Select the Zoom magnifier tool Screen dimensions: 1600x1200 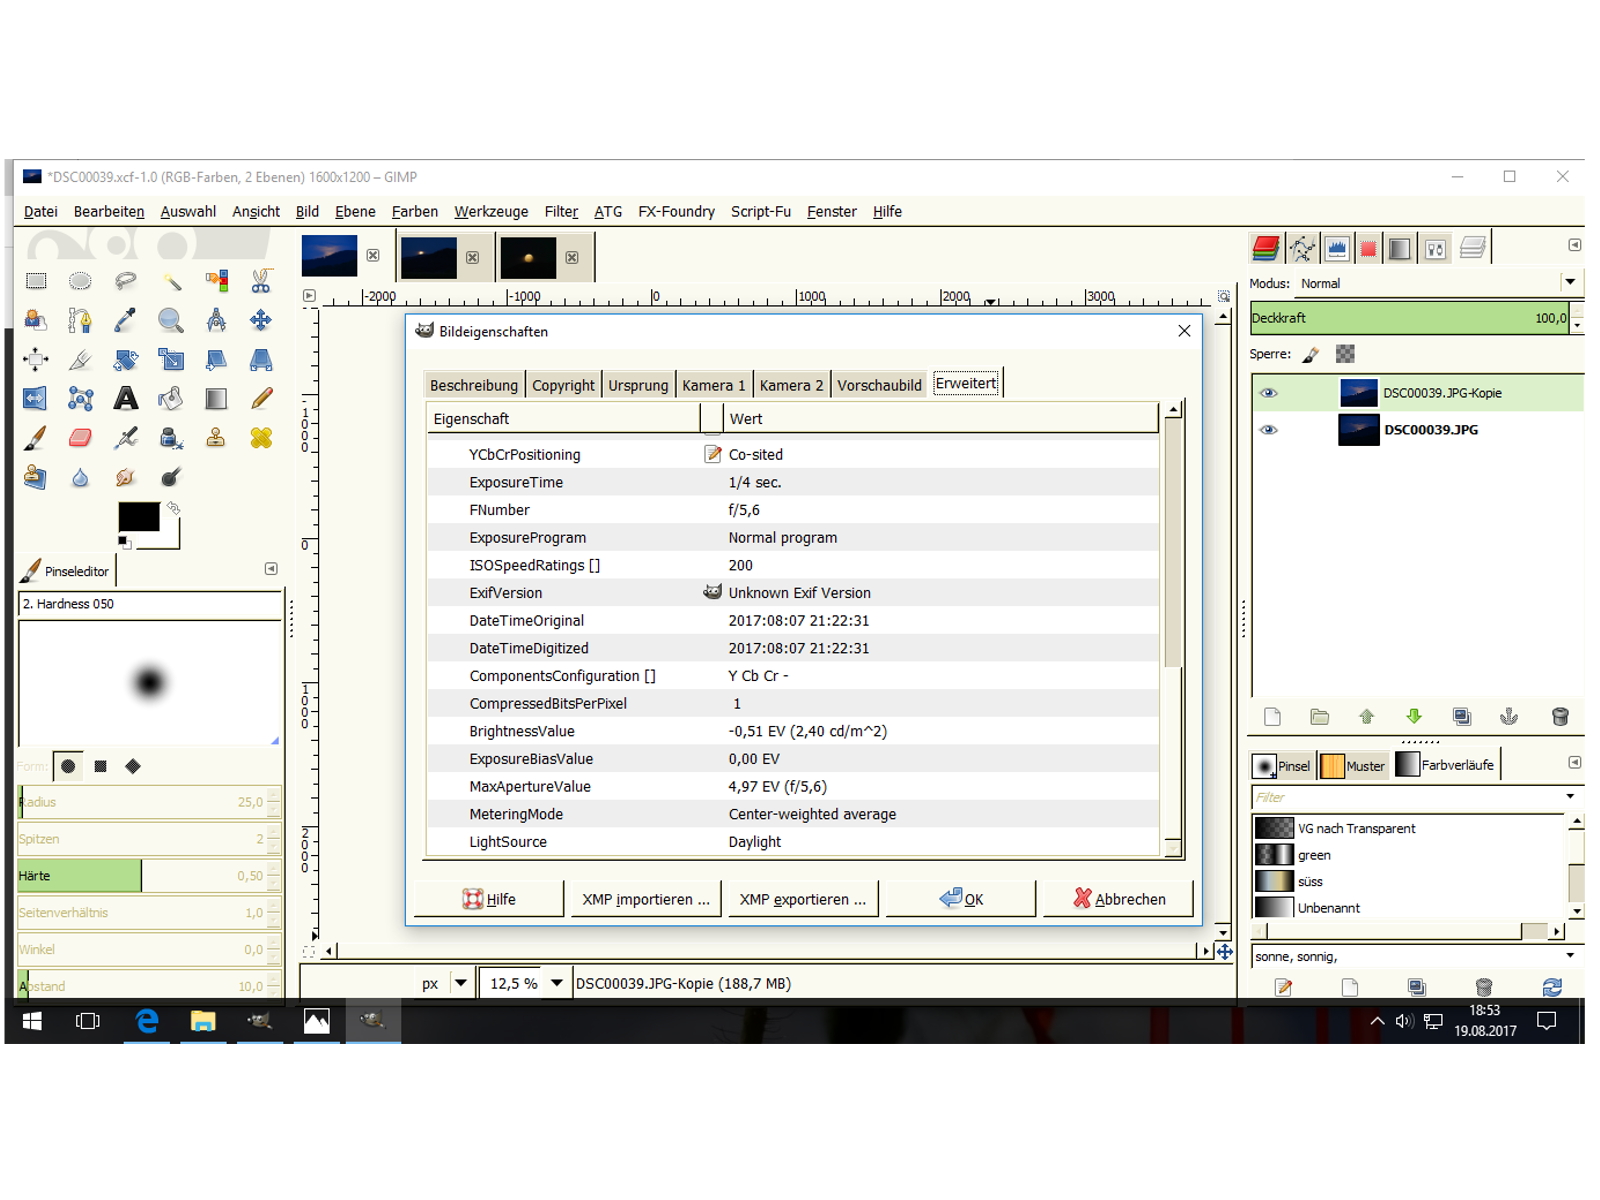pyautogui.click(x=170, y=320)
